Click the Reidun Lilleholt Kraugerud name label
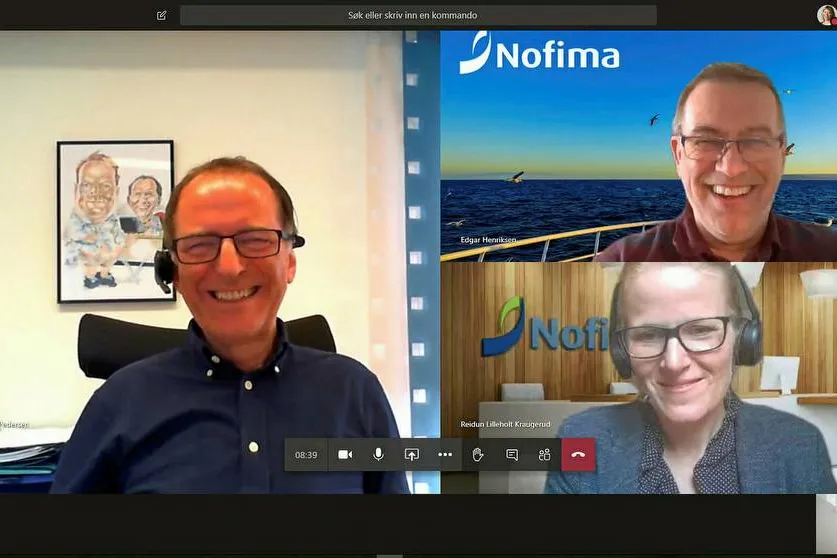 click(x=505, y=424)
